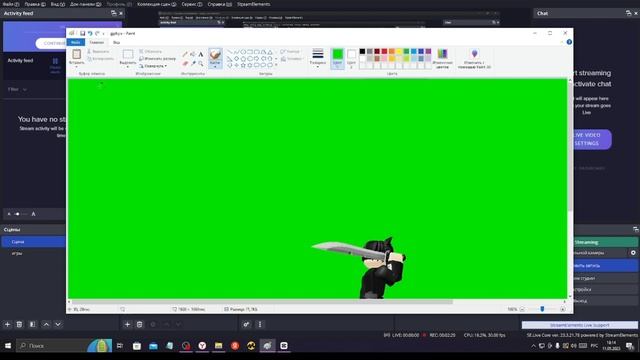Open Edit colors in Paint
Image resolution: width=640 pixels, height=360 pixels.
point(442,58)
